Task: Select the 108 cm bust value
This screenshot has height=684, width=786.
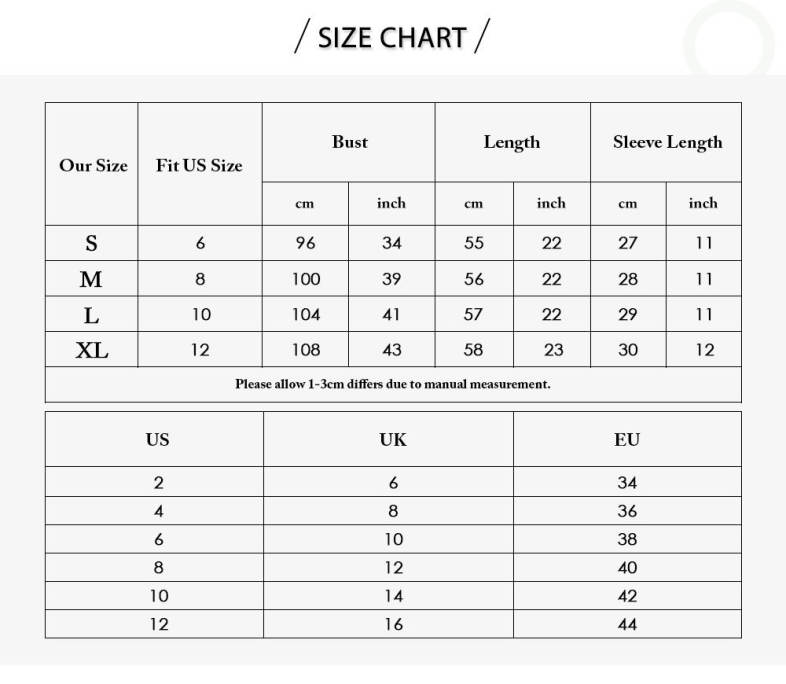Action: (305, 350)
